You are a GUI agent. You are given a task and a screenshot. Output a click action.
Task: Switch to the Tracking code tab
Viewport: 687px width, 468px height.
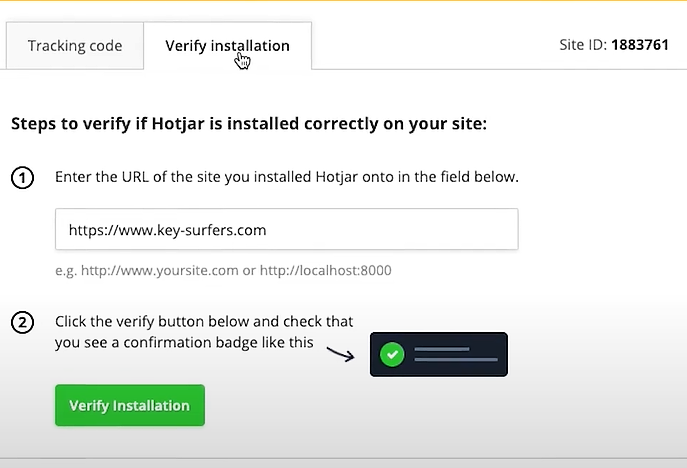(75, 46)
